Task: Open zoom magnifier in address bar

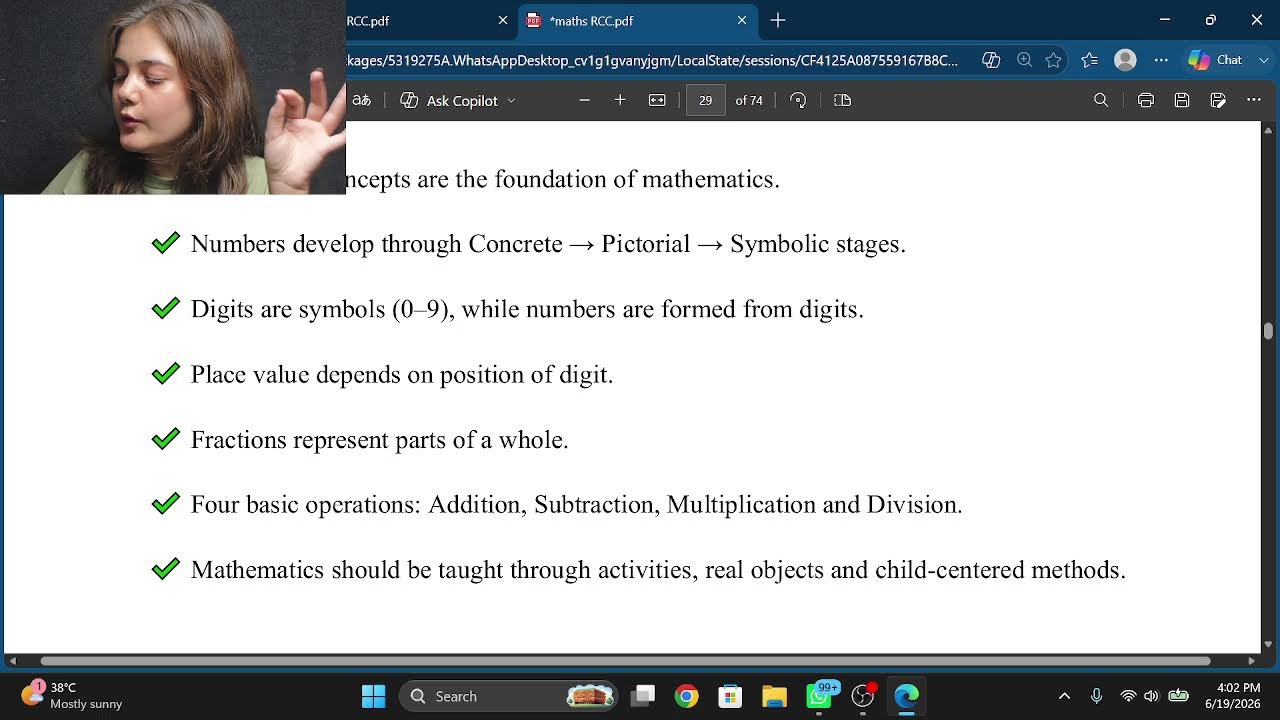Action: [1024, 60]
